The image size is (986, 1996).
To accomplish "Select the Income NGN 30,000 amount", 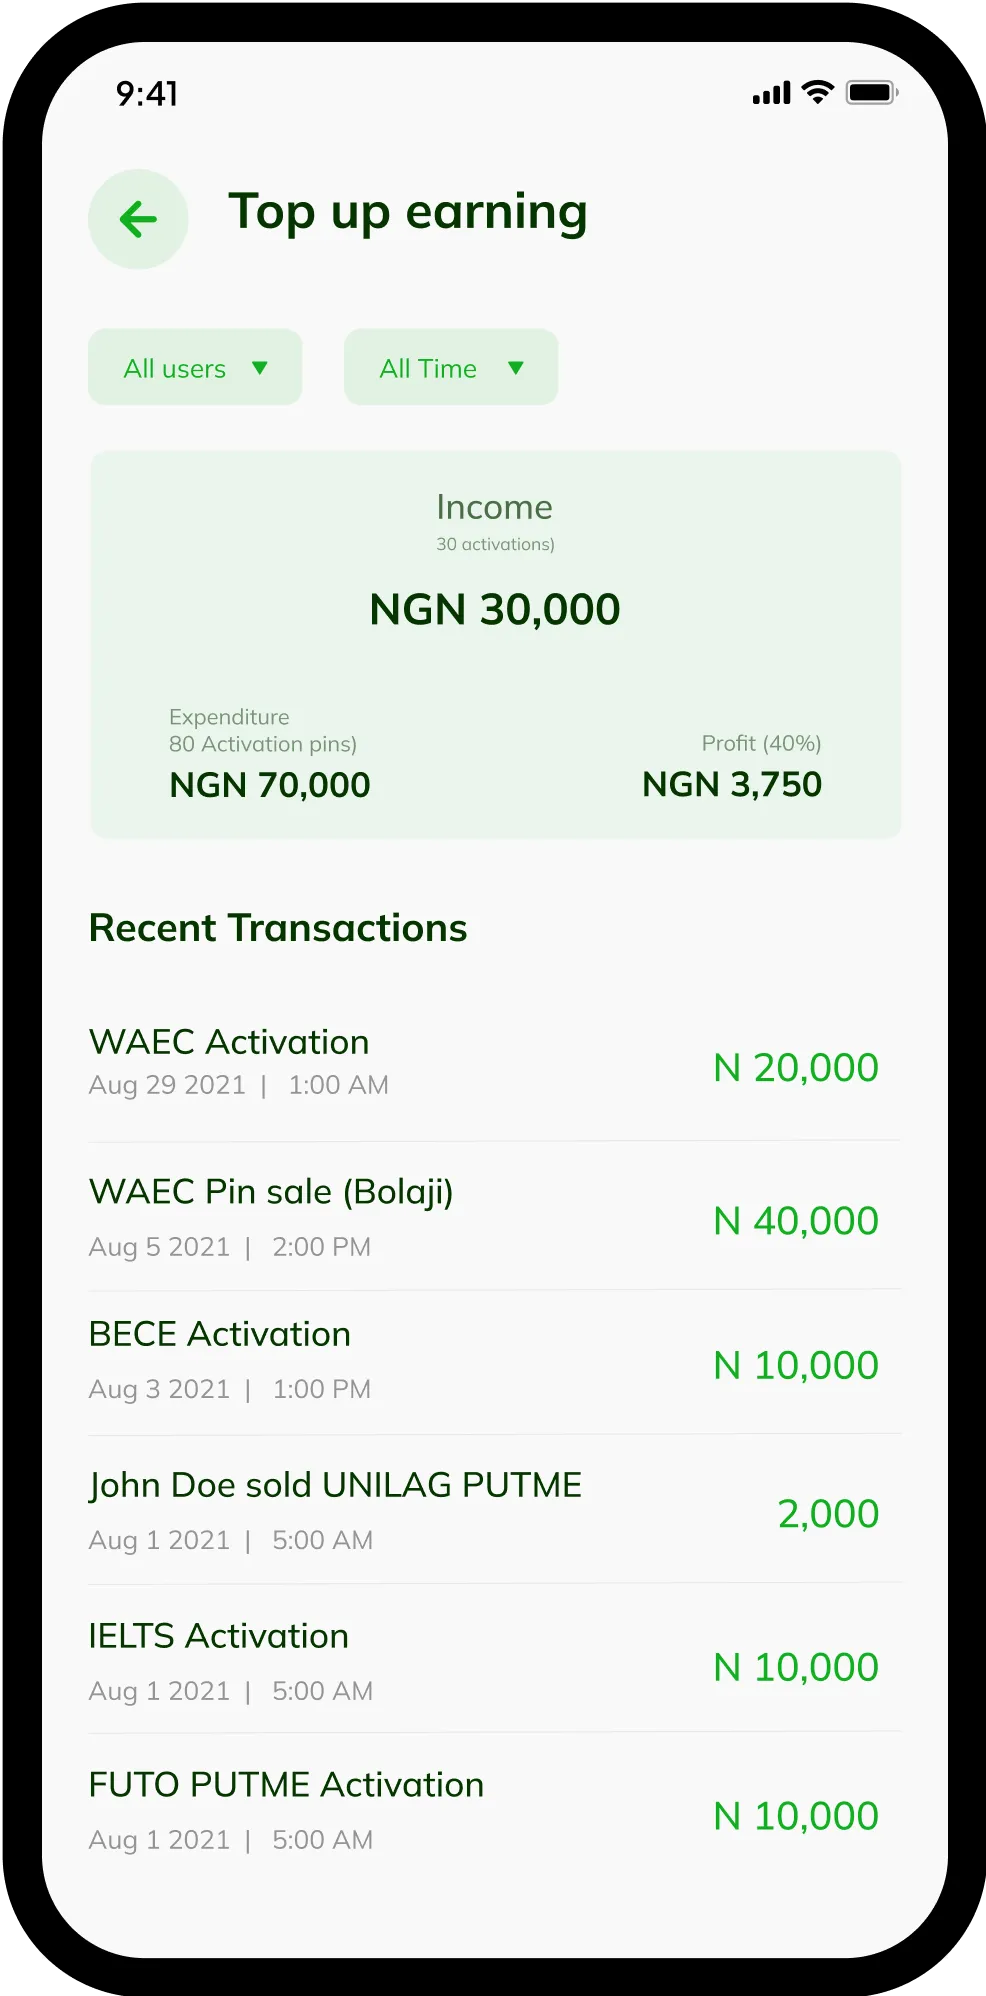I will pyautogui.click(x=495, y=609).
